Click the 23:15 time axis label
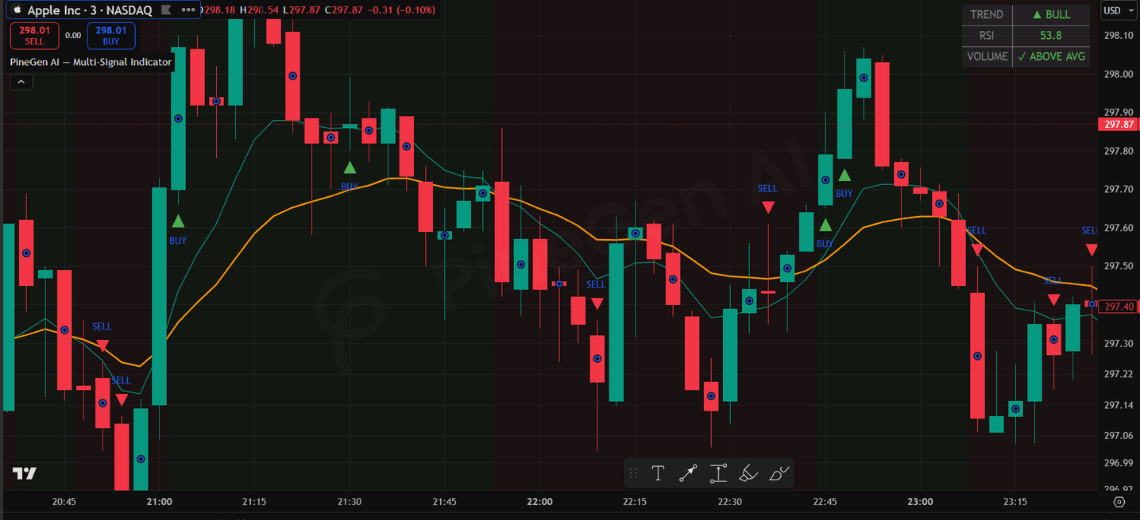This screenshot has width=1140, height=520. (x=1015, y=502)
